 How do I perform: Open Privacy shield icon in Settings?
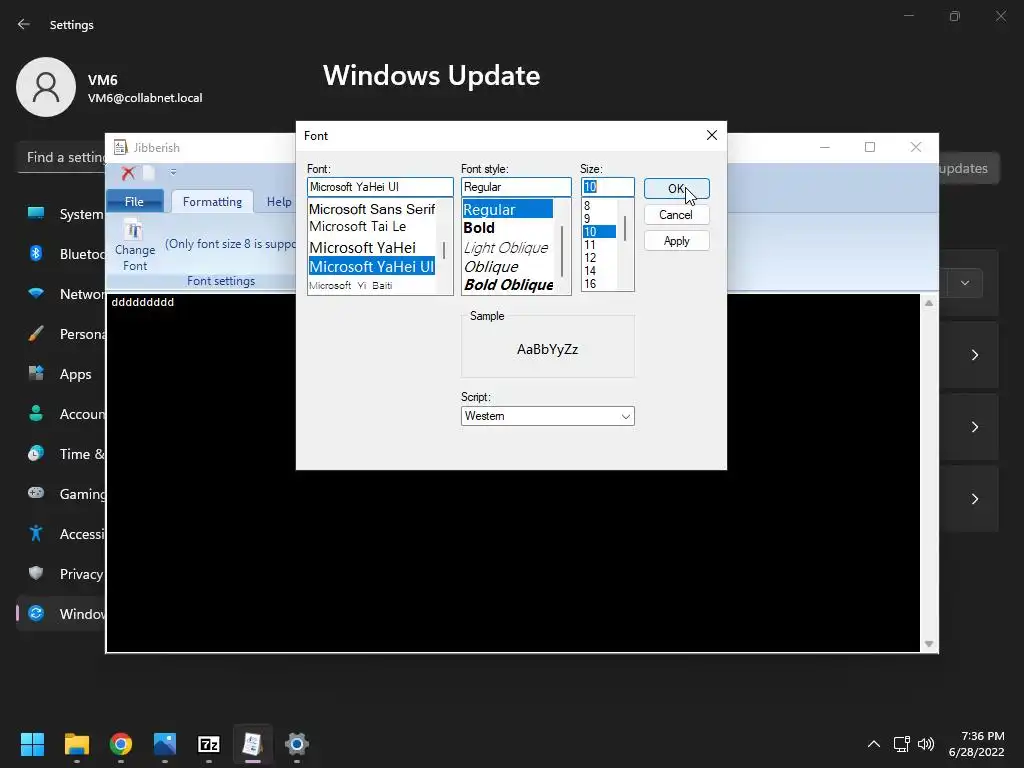click(36, 573)
